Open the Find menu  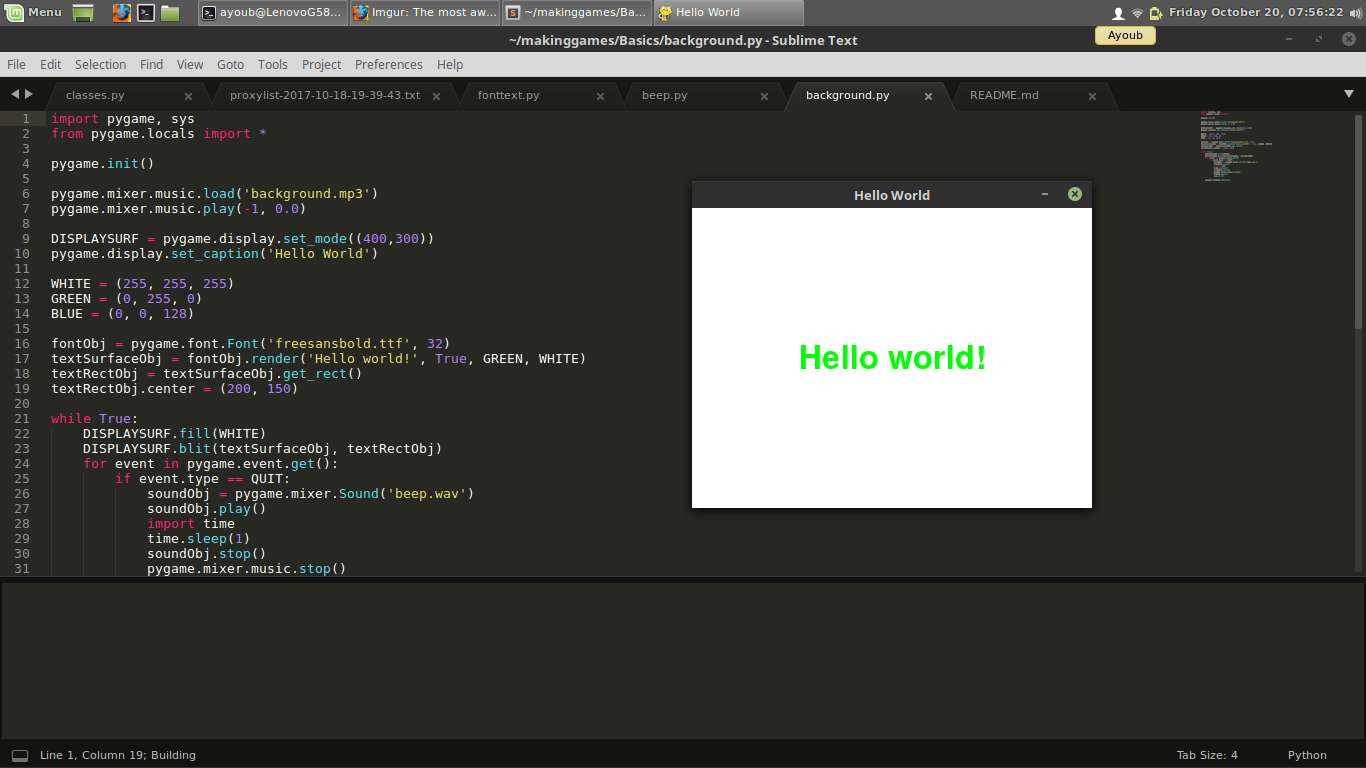click(152, 64)
